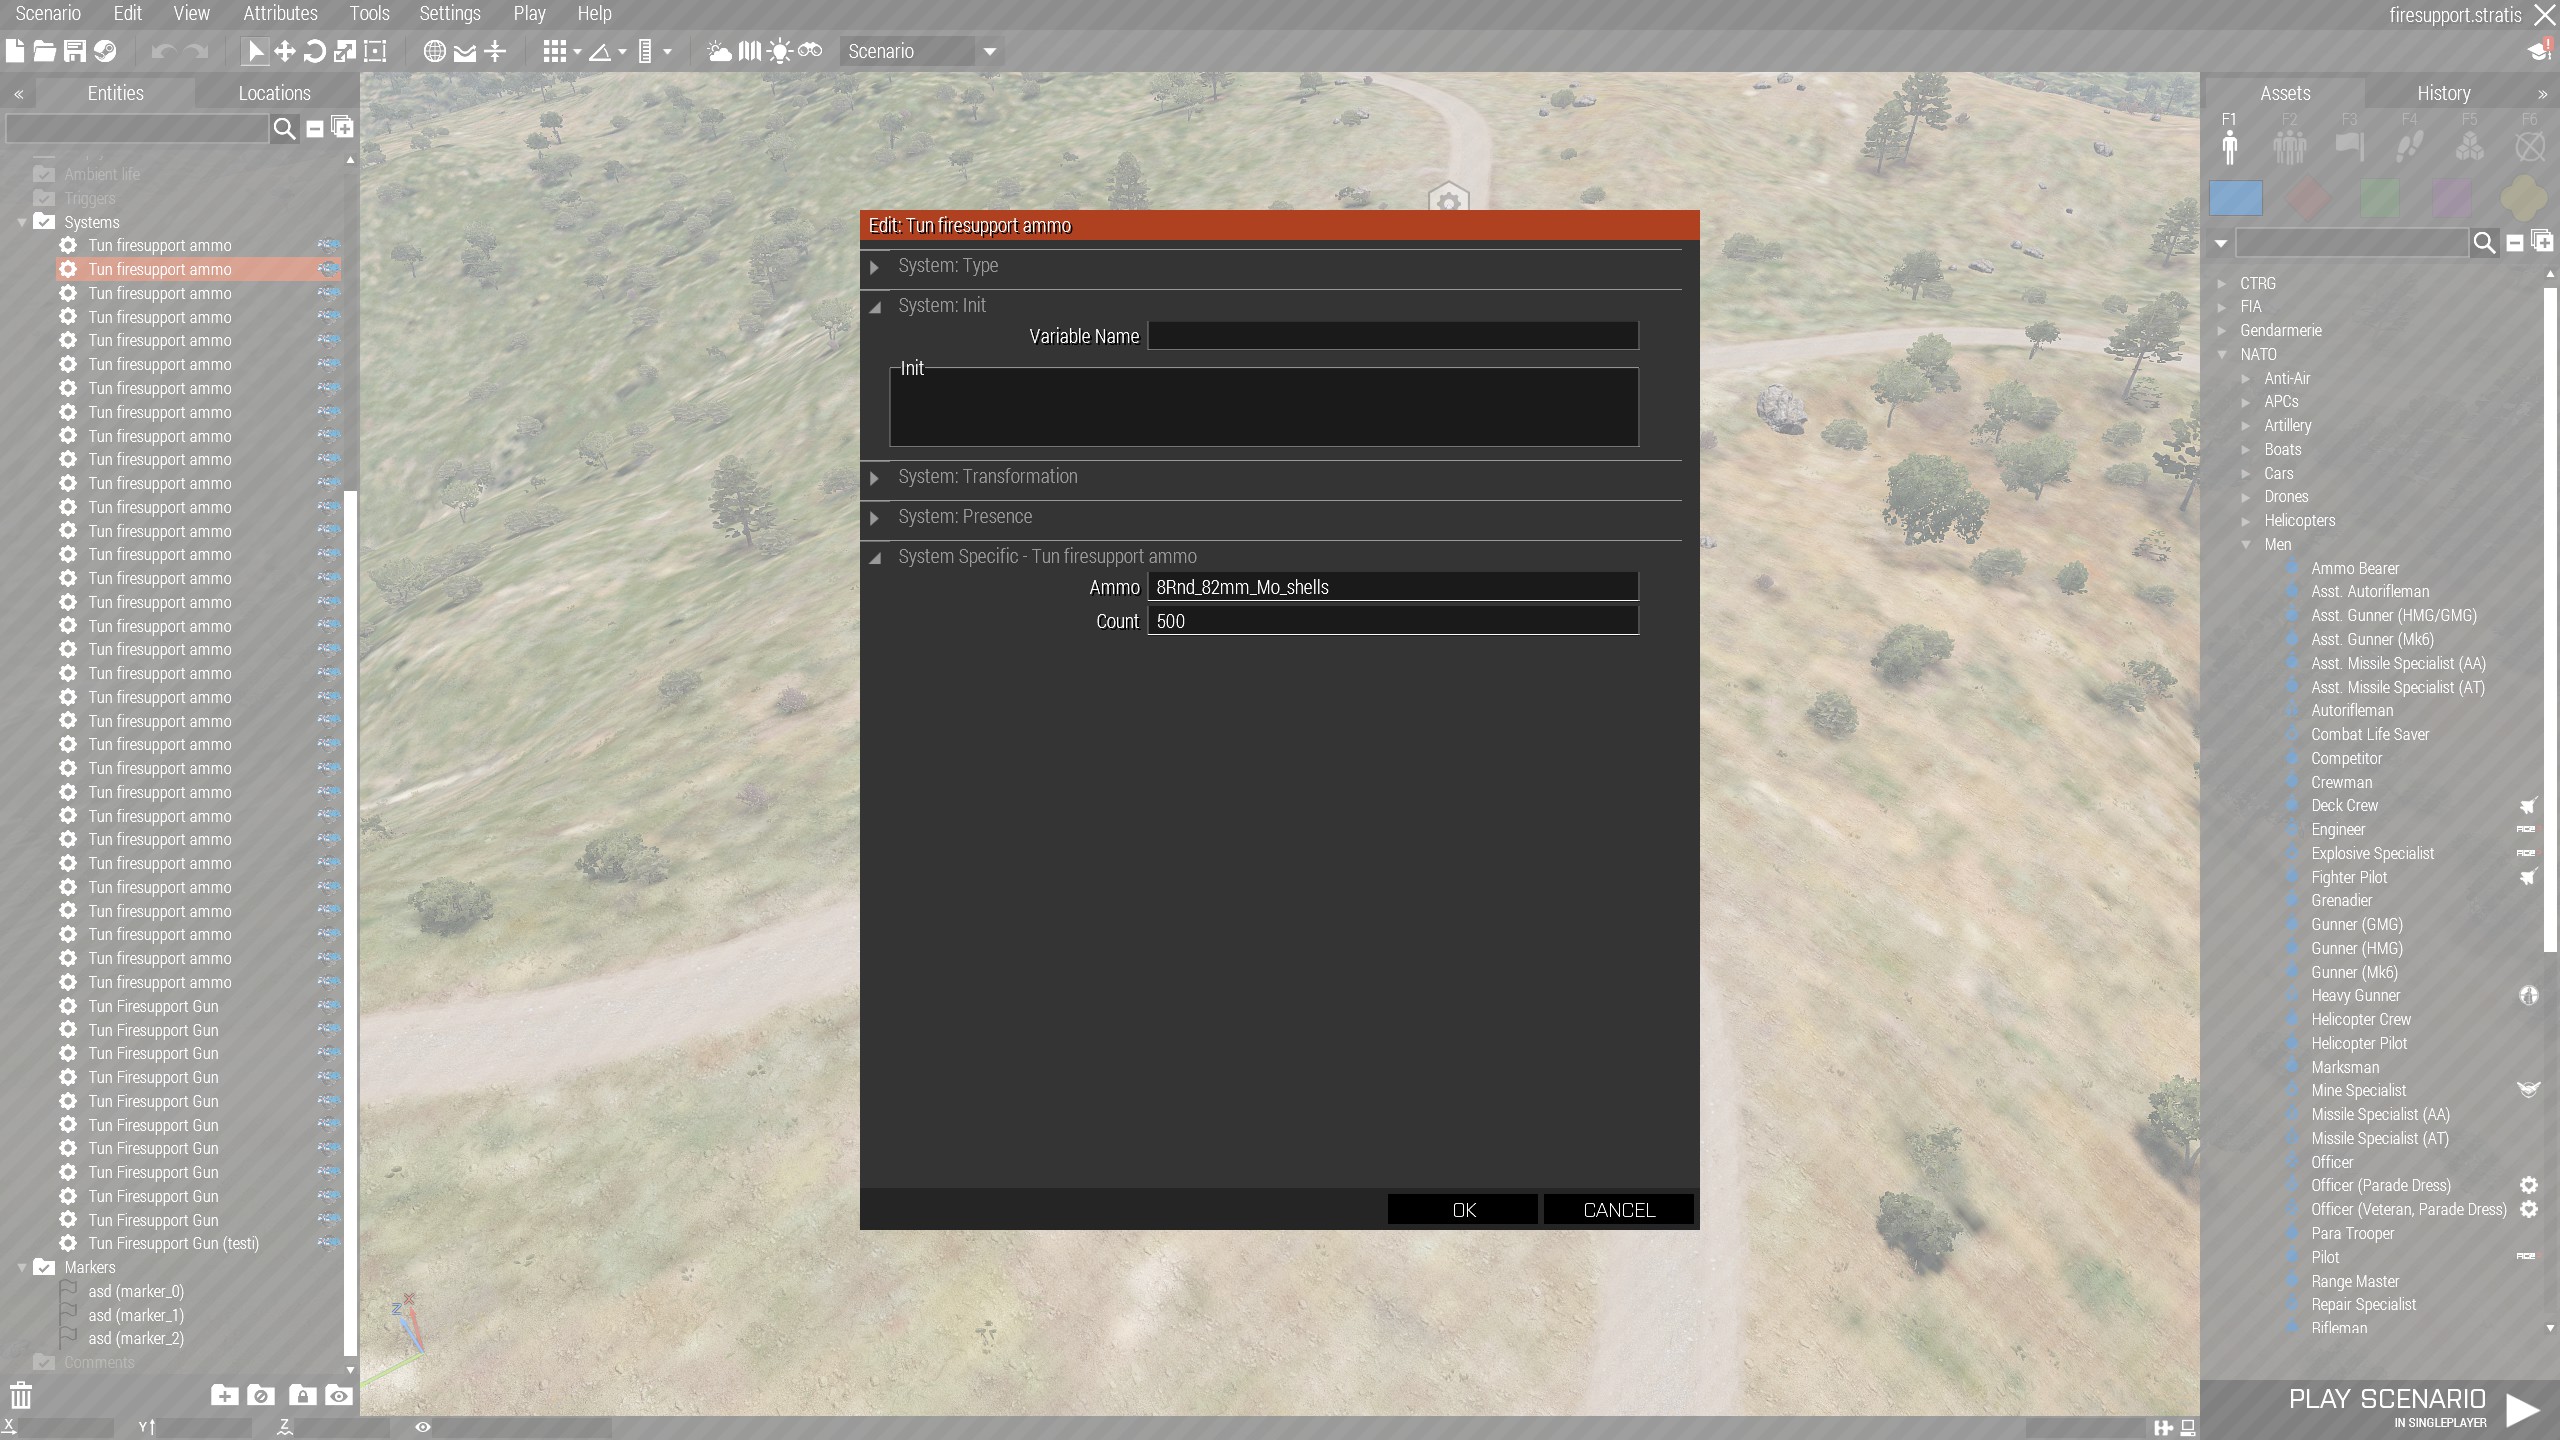Collapse the Systems tree group
Viewport: 2560px width, 1440px height.
pyautogui.click(x=22, y=222)
